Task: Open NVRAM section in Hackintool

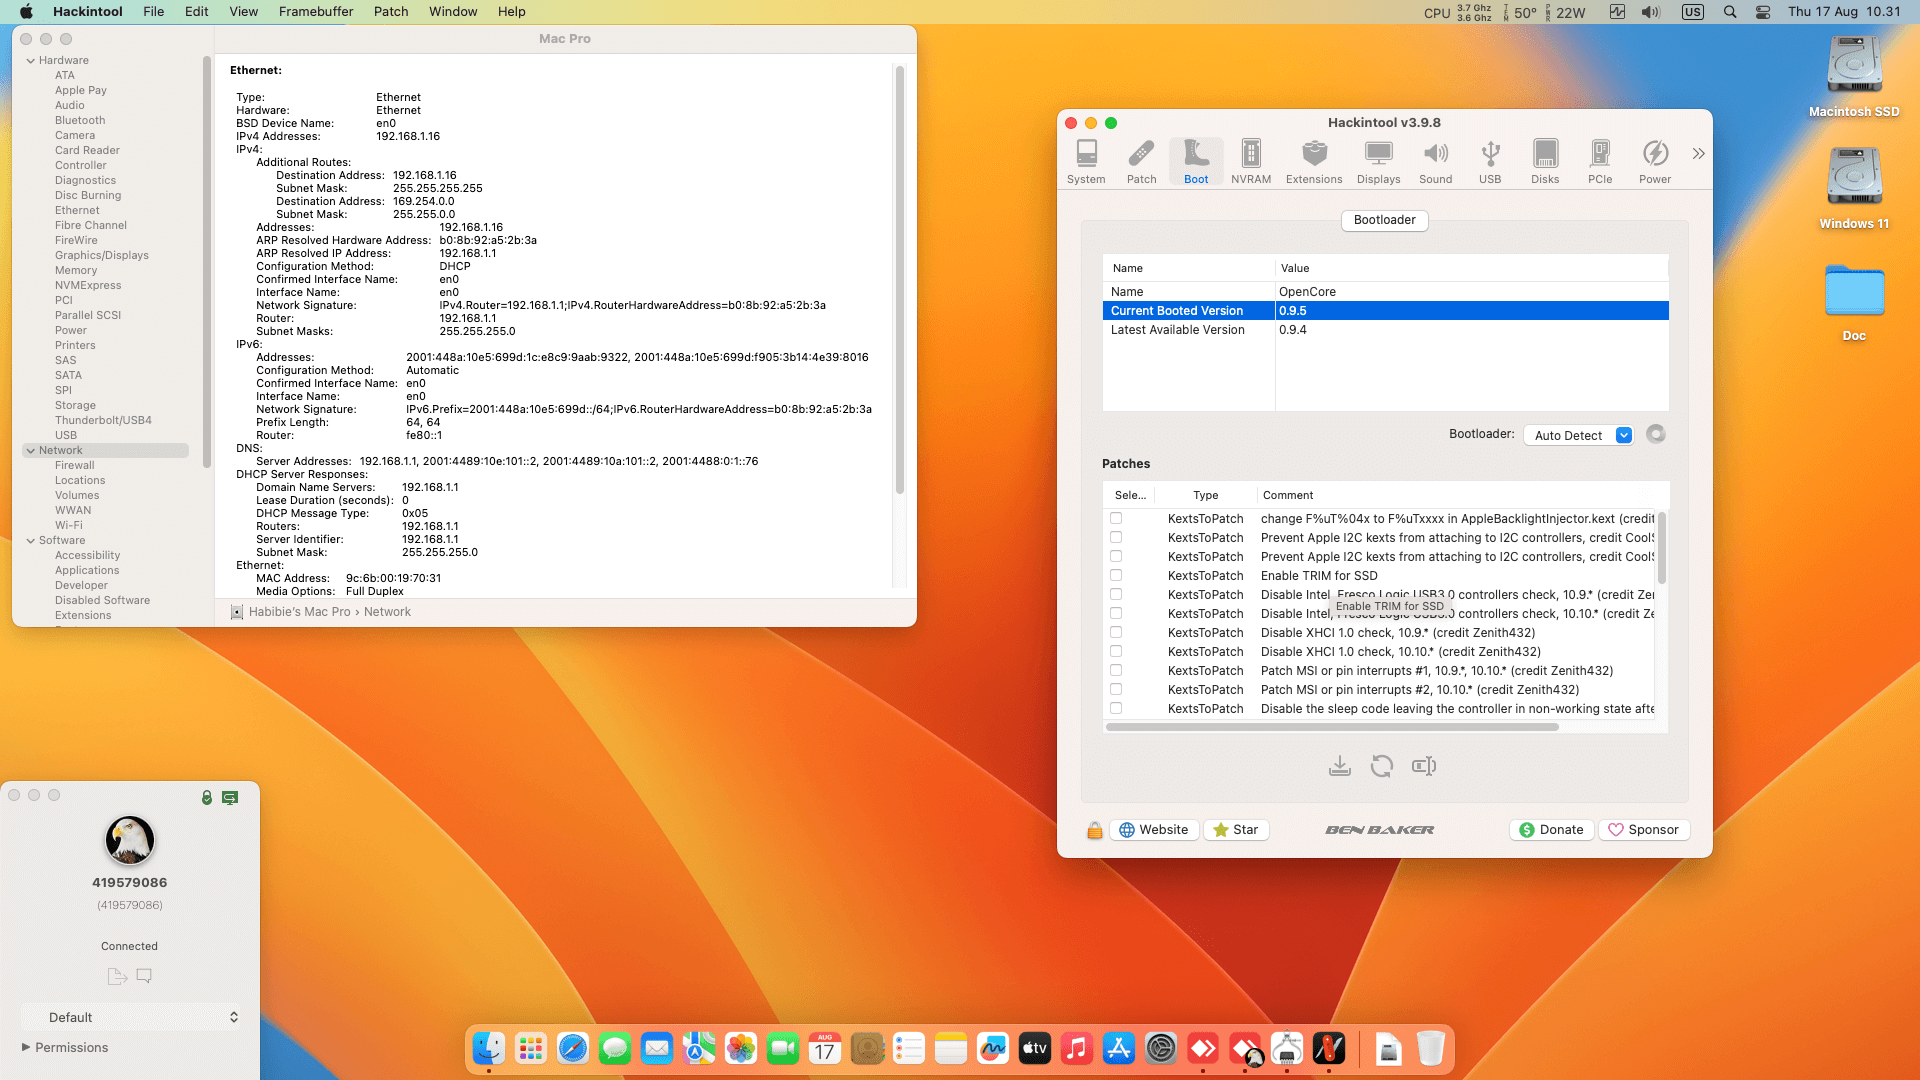Action: coord(1251,162)
